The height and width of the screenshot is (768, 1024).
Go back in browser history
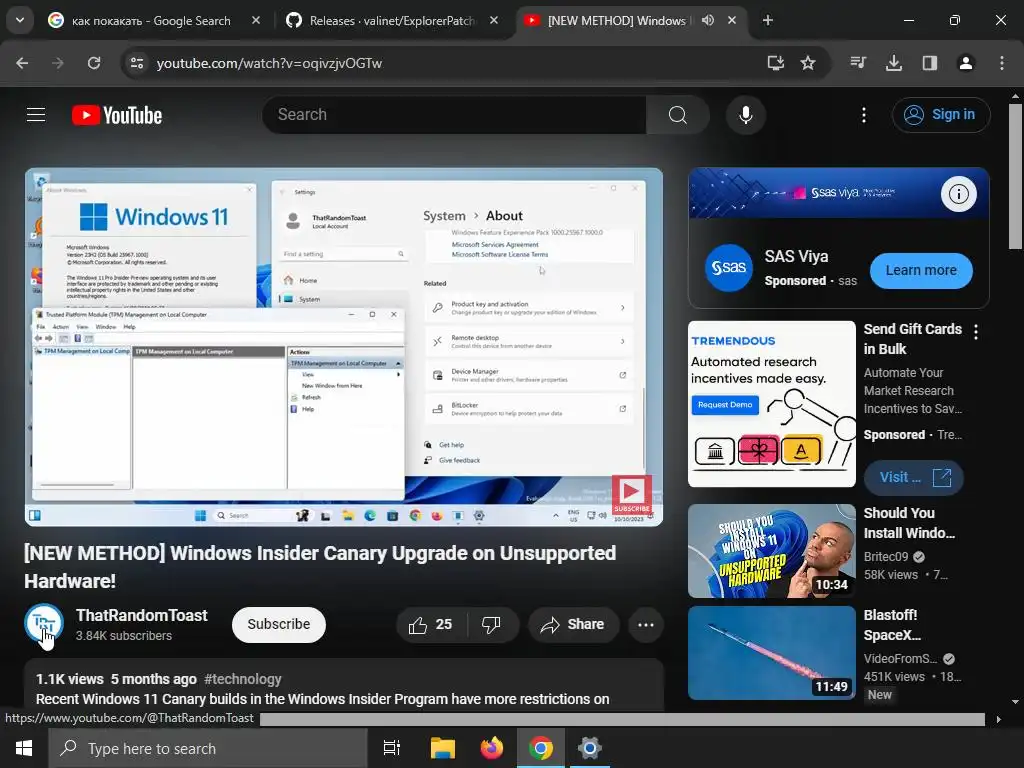tap(22, 63)
